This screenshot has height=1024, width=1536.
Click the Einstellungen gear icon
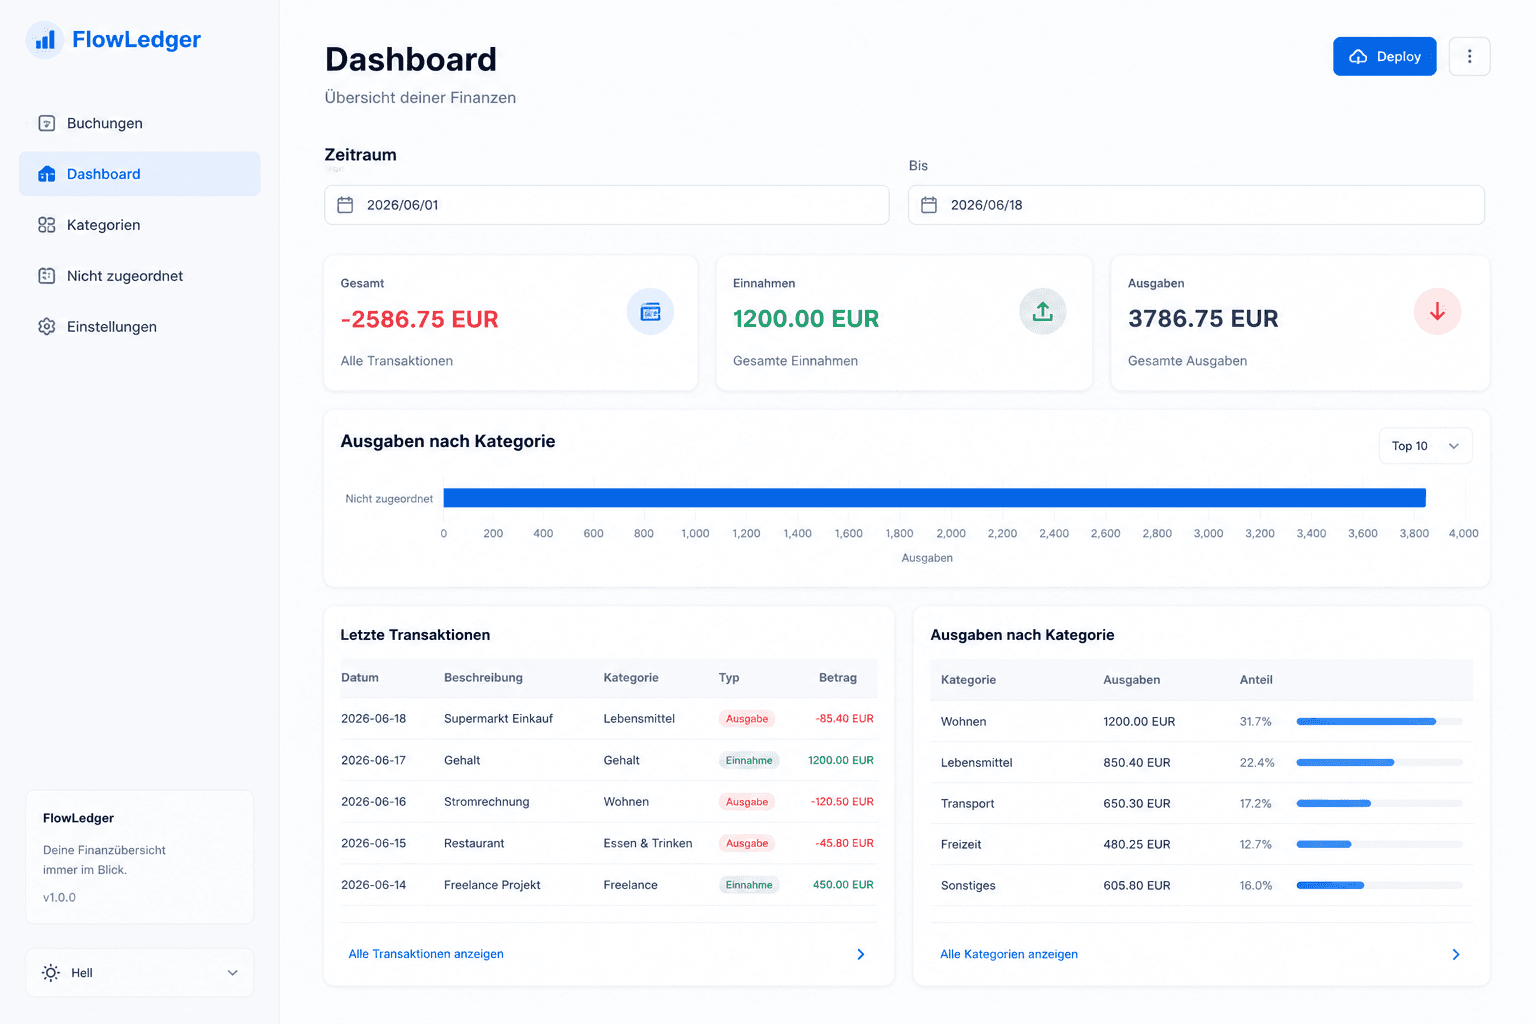[x=46, y=327]
